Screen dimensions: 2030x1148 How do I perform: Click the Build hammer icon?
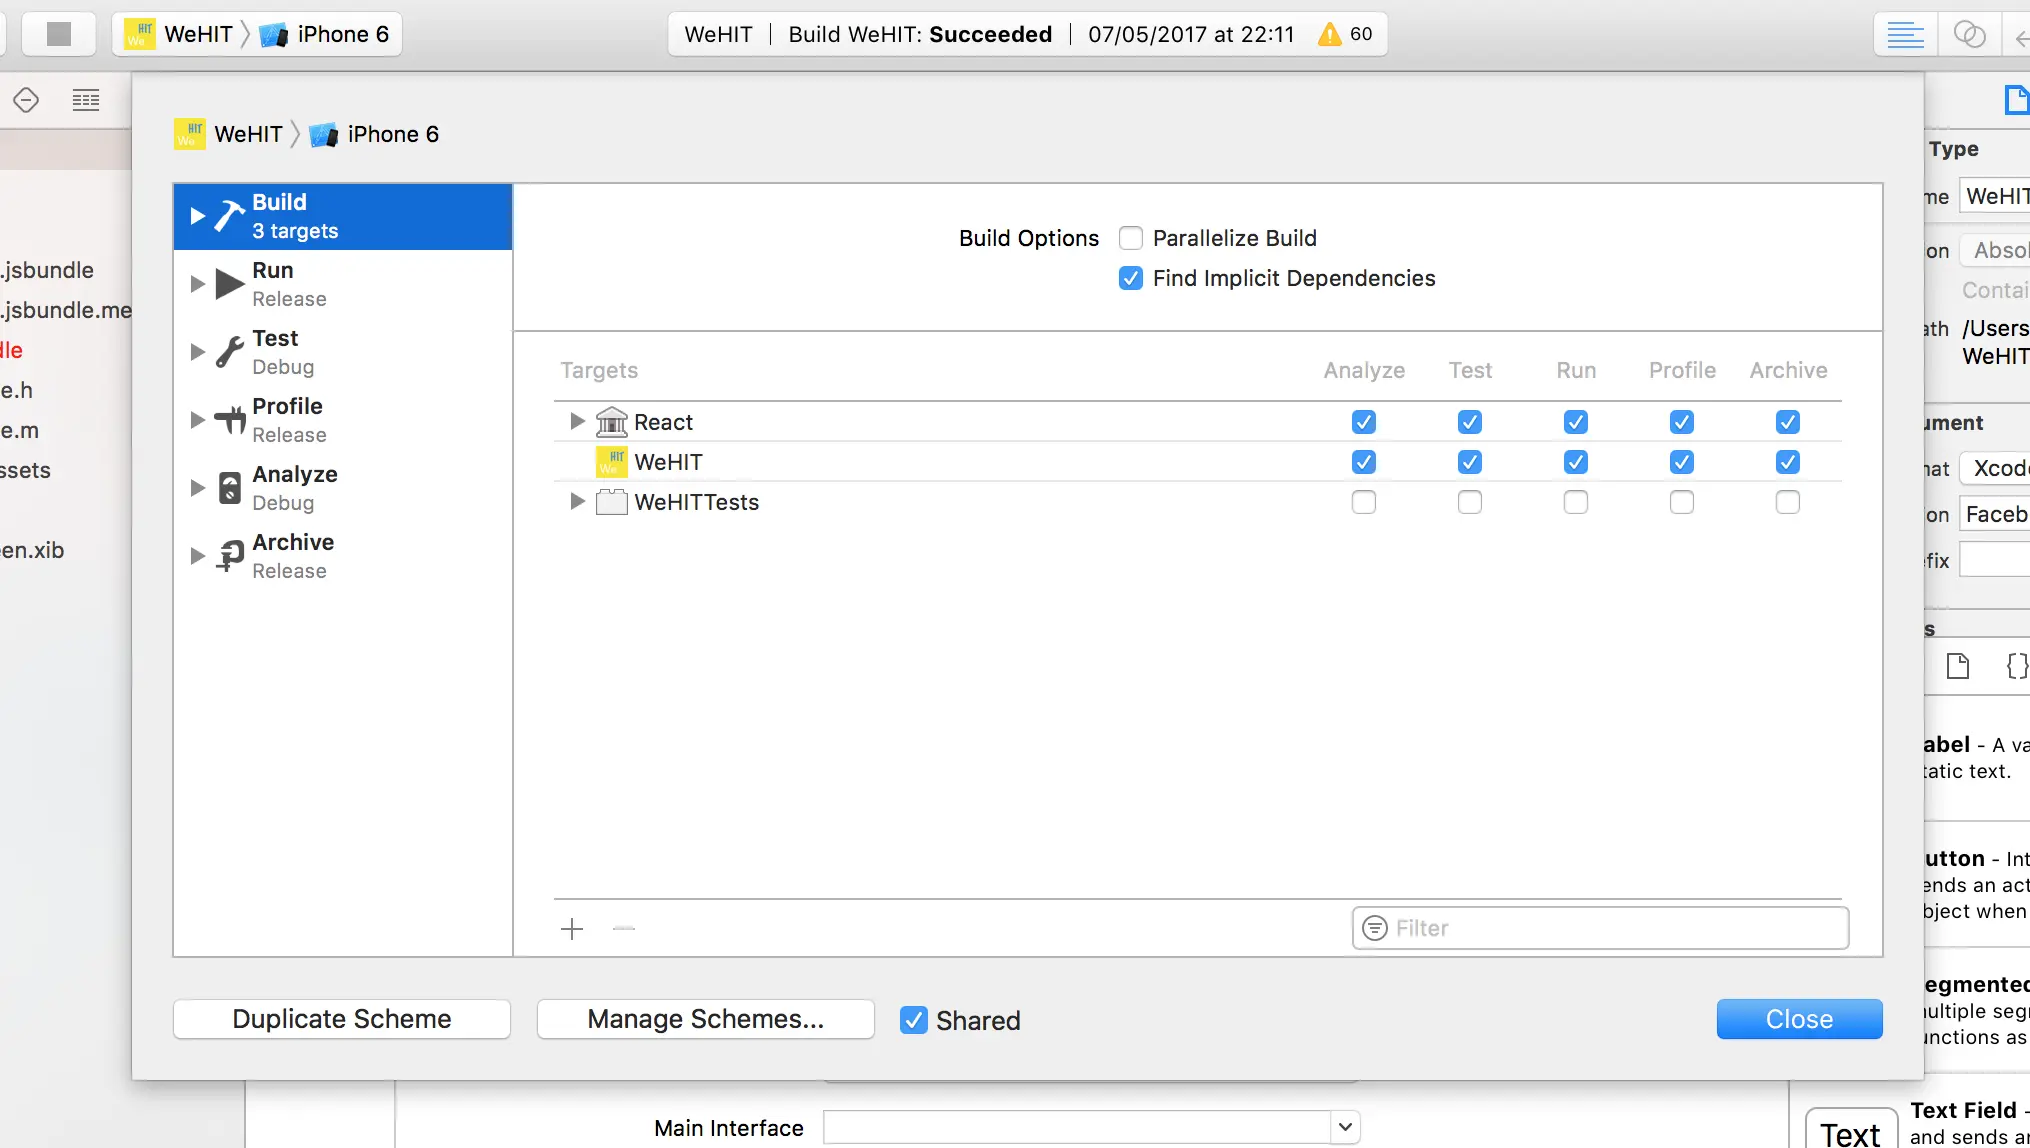point(230,216)
